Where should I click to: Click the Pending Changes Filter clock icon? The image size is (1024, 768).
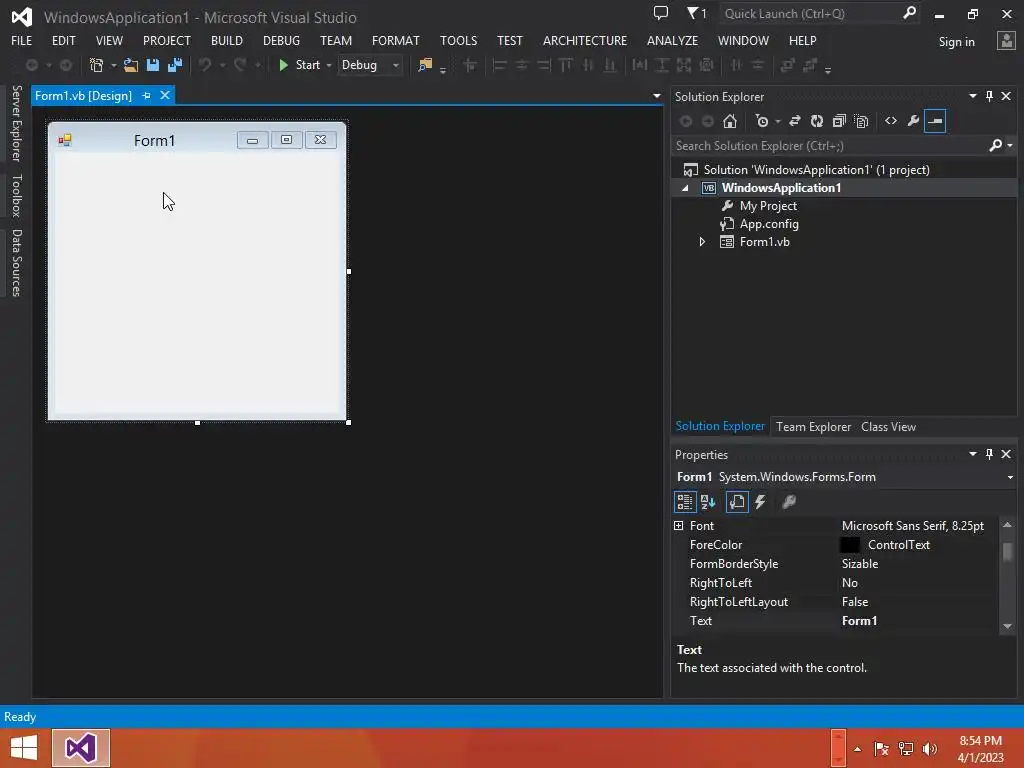(761, 121)
